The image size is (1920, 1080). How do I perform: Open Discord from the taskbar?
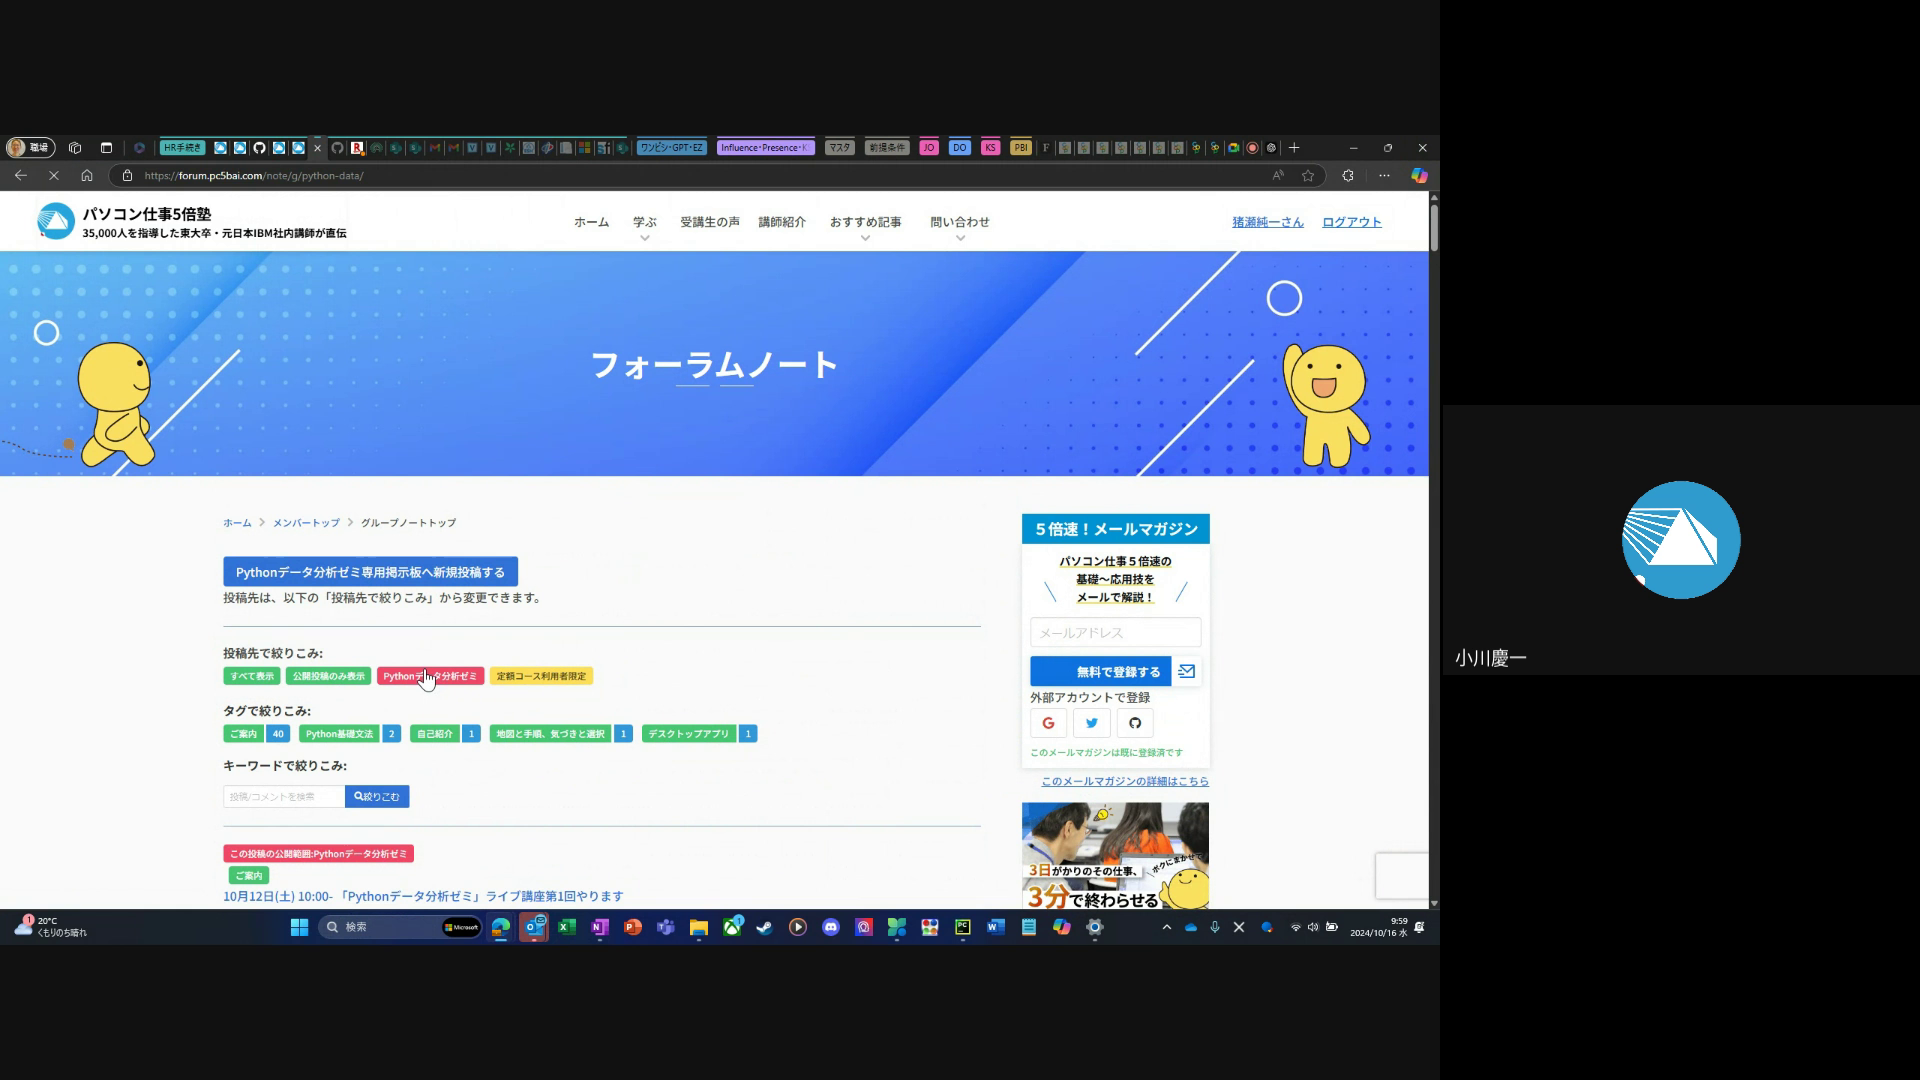point(830,927)
